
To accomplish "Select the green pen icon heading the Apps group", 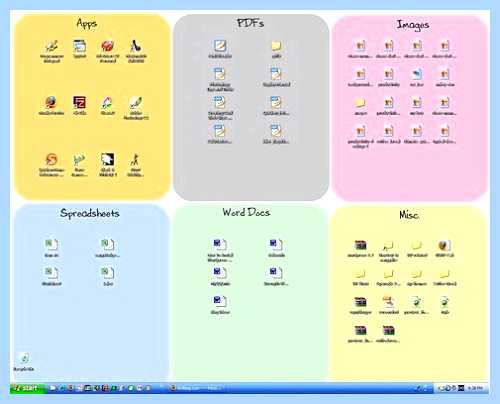I will coord(52,46).
